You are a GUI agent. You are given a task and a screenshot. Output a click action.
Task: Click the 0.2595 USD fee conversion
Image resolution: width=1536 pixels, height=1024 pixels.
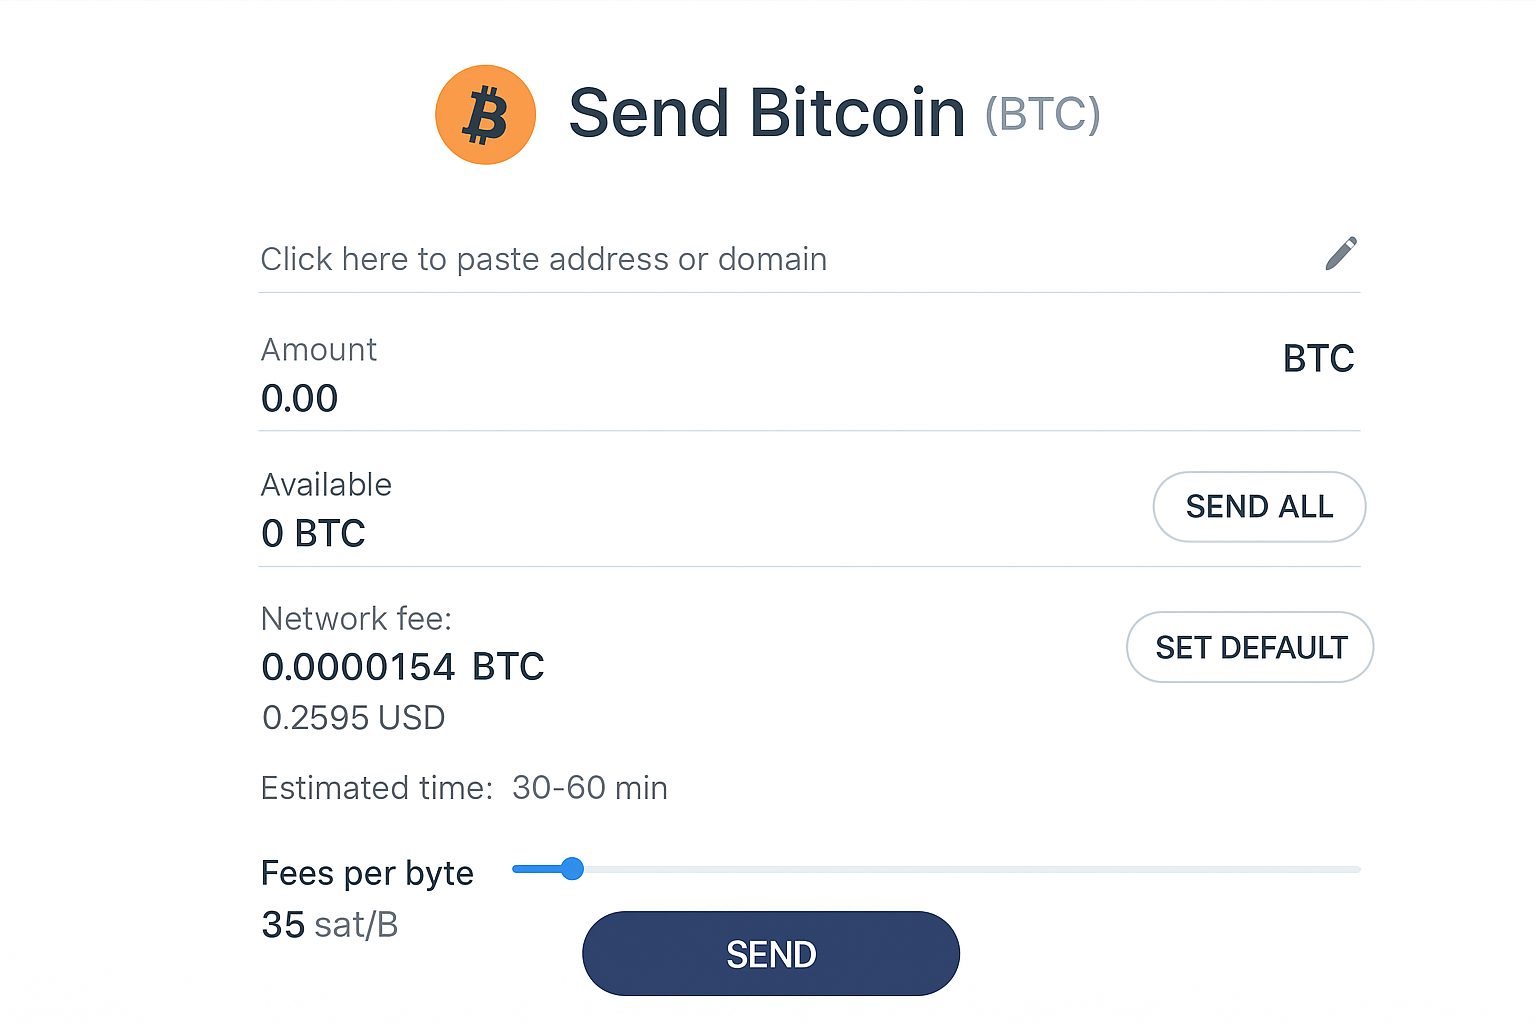tap(353, 717)
